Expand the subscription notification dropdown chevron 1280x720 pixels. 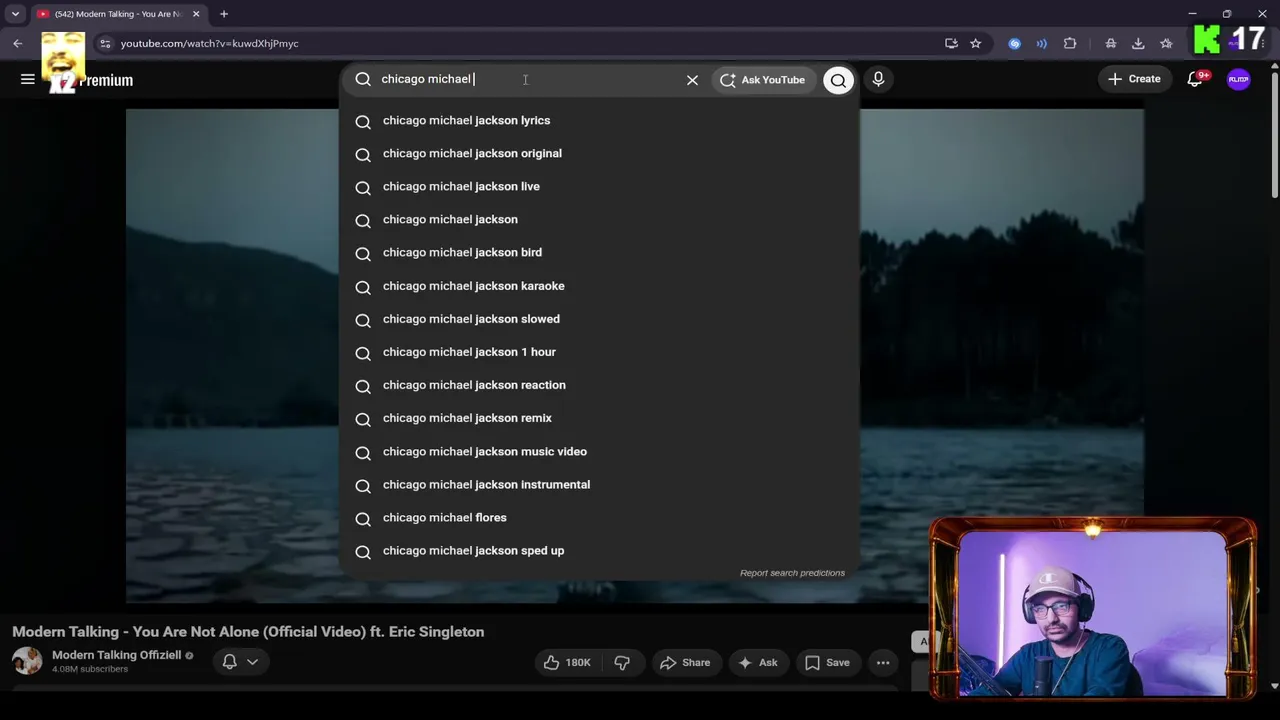[252, 661]
